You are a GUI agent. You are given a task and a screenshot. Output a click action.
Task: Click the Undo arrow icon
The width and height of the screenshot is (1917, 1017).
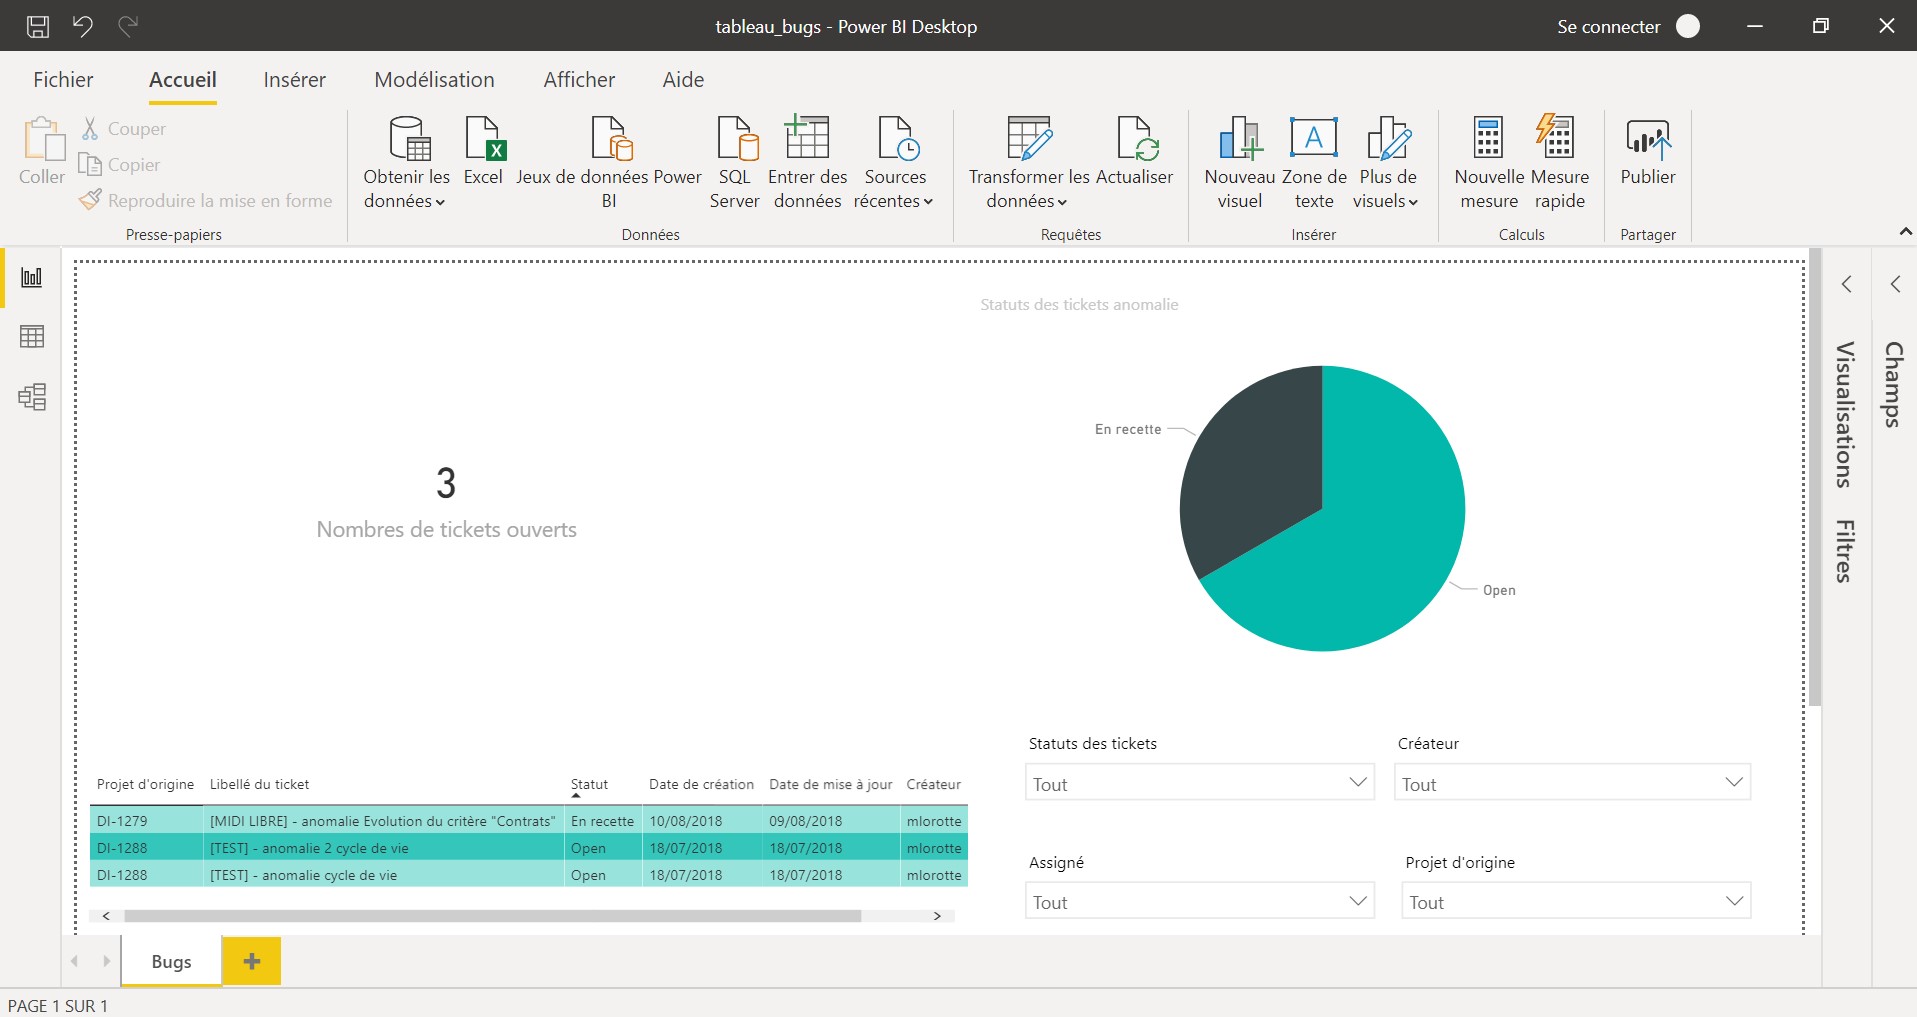point(83,26)
